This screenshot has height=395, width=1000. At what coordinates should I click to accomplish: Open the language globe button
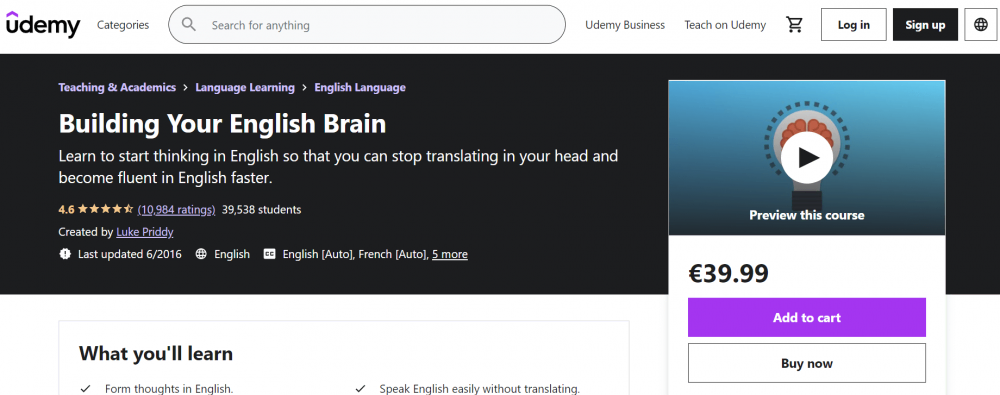[981, 25]
